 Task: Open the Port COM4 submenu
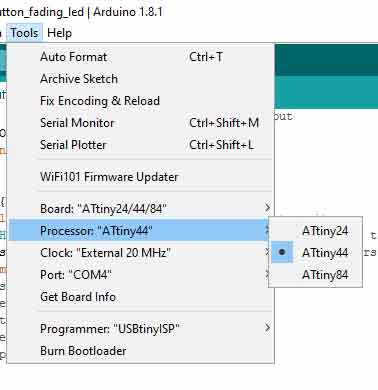click(x=140, y=275)
